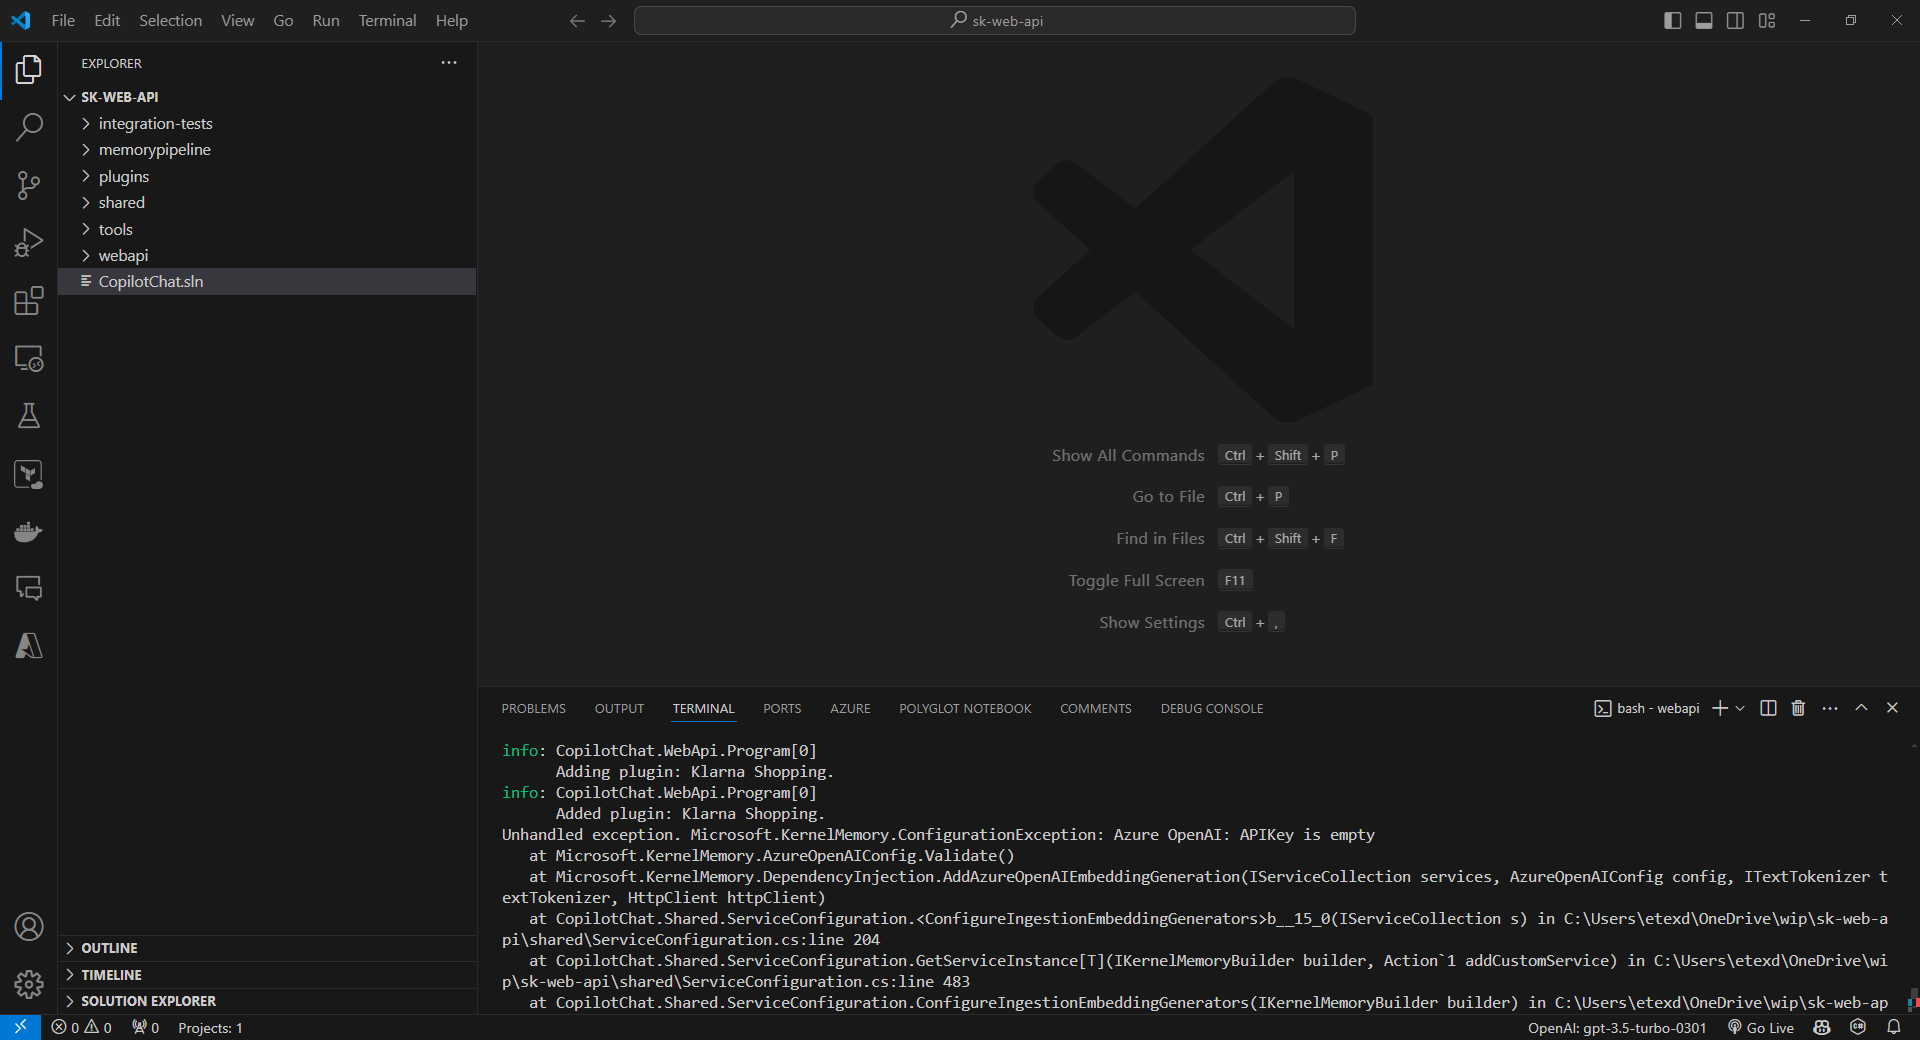Open the Accounts menu
The height and width of the screenshot is (1040, 1920).
pos(29,927)
